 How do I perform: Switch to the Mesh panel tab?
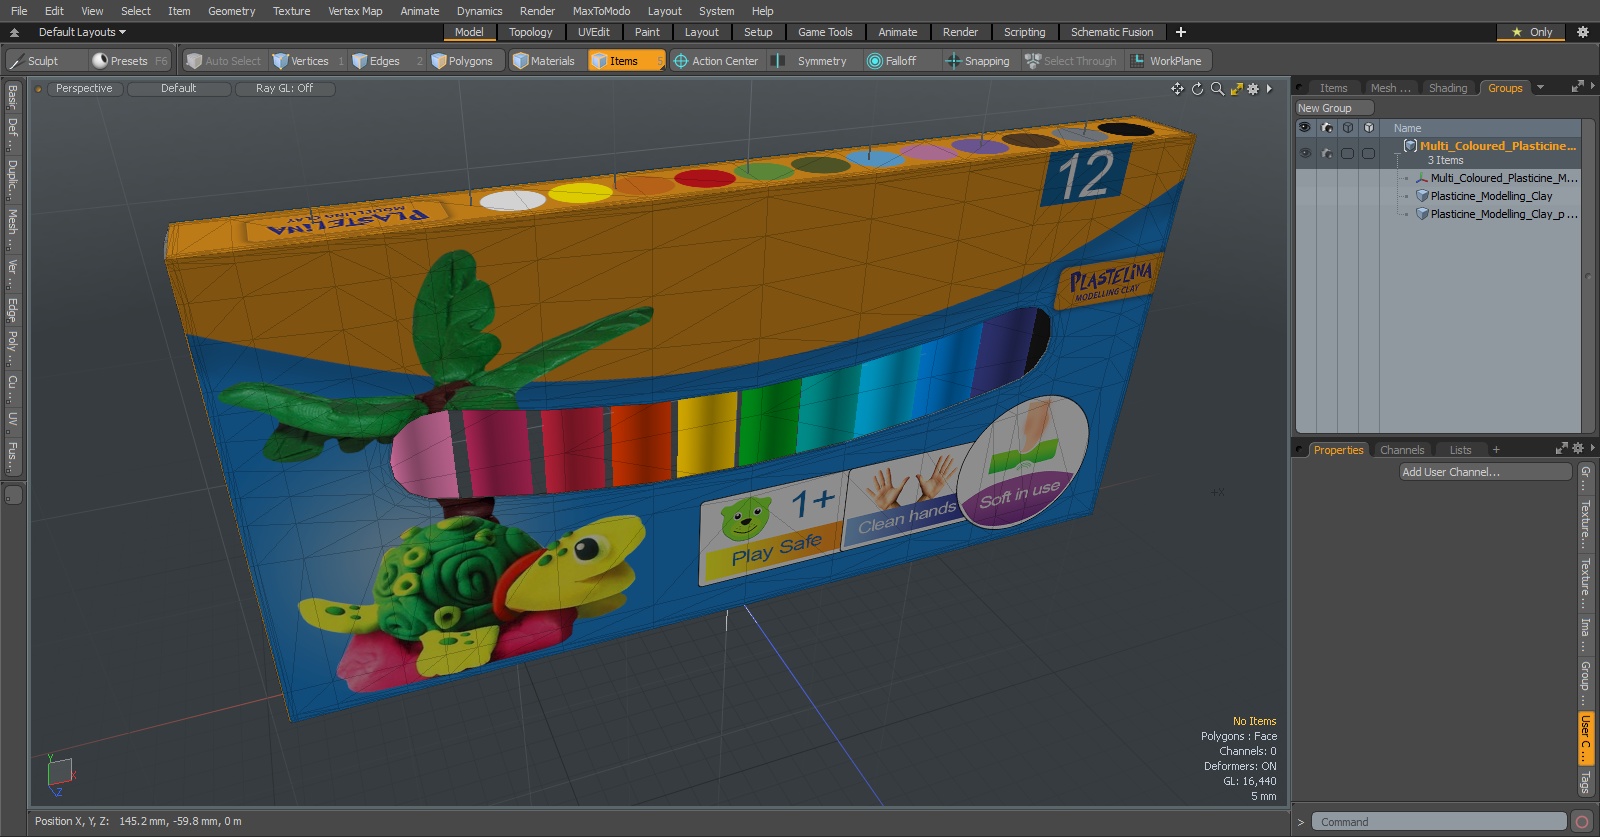(x=1390, y=88)
